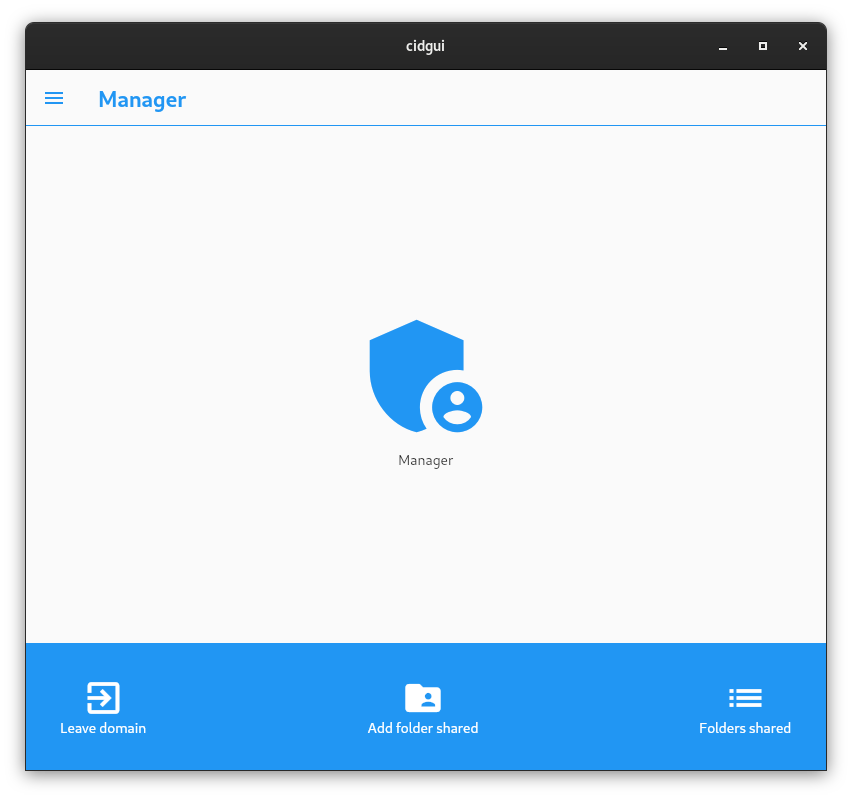Click the cidgui window title

point(425,46)
